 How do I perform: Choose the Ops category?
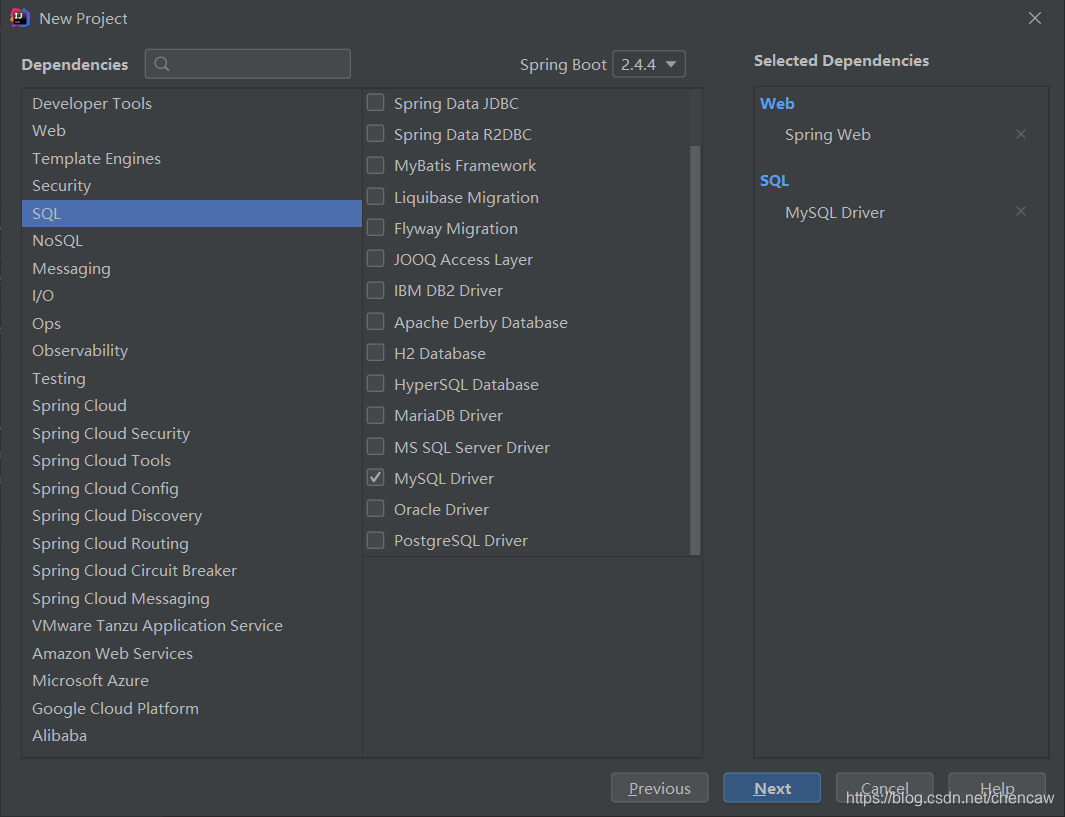coord(192,323)
